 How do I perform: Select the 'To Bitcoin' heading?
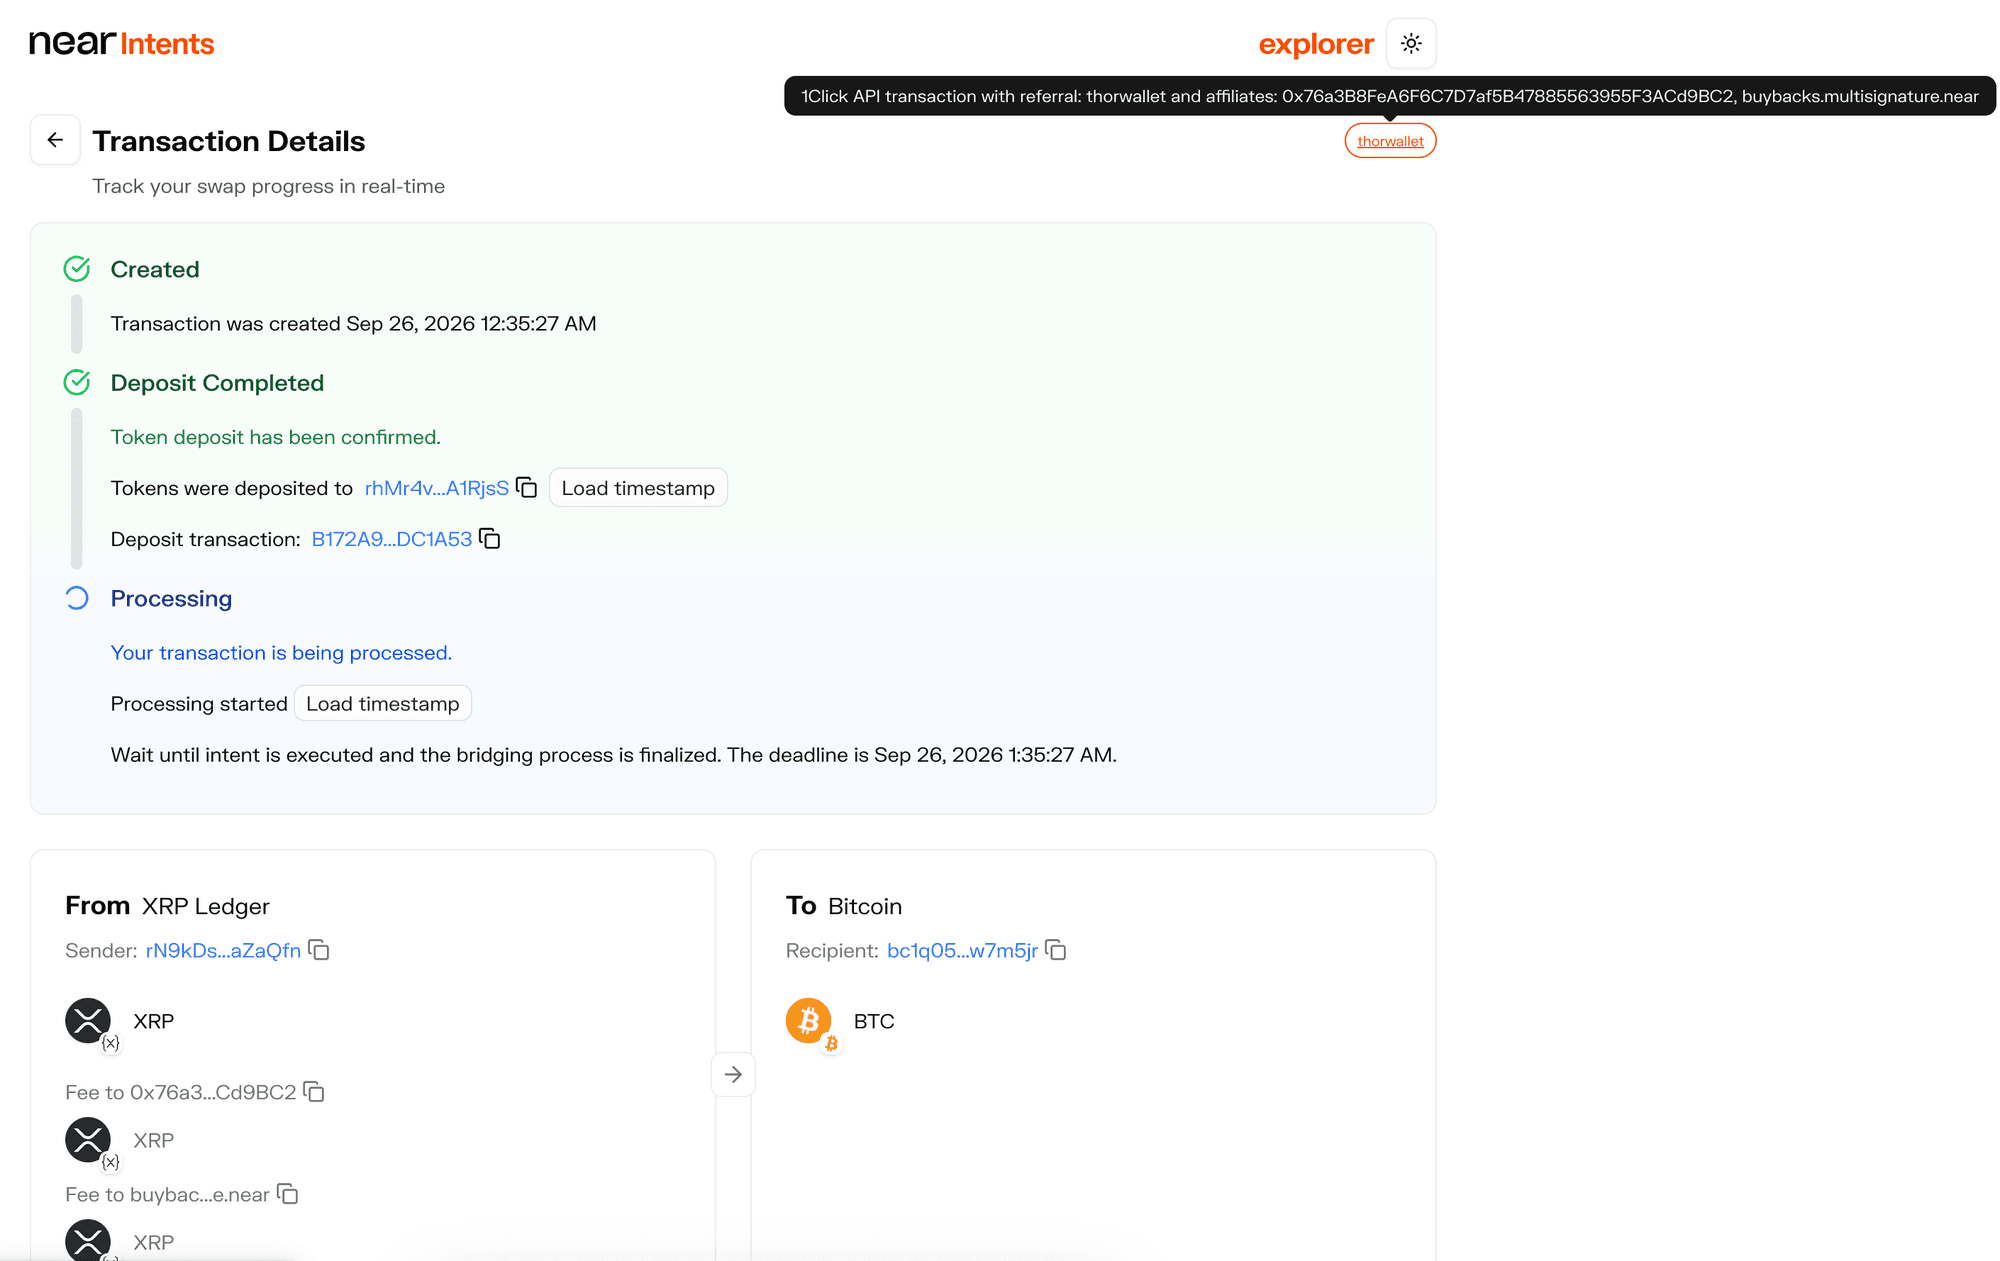click(x=844, y=906)
